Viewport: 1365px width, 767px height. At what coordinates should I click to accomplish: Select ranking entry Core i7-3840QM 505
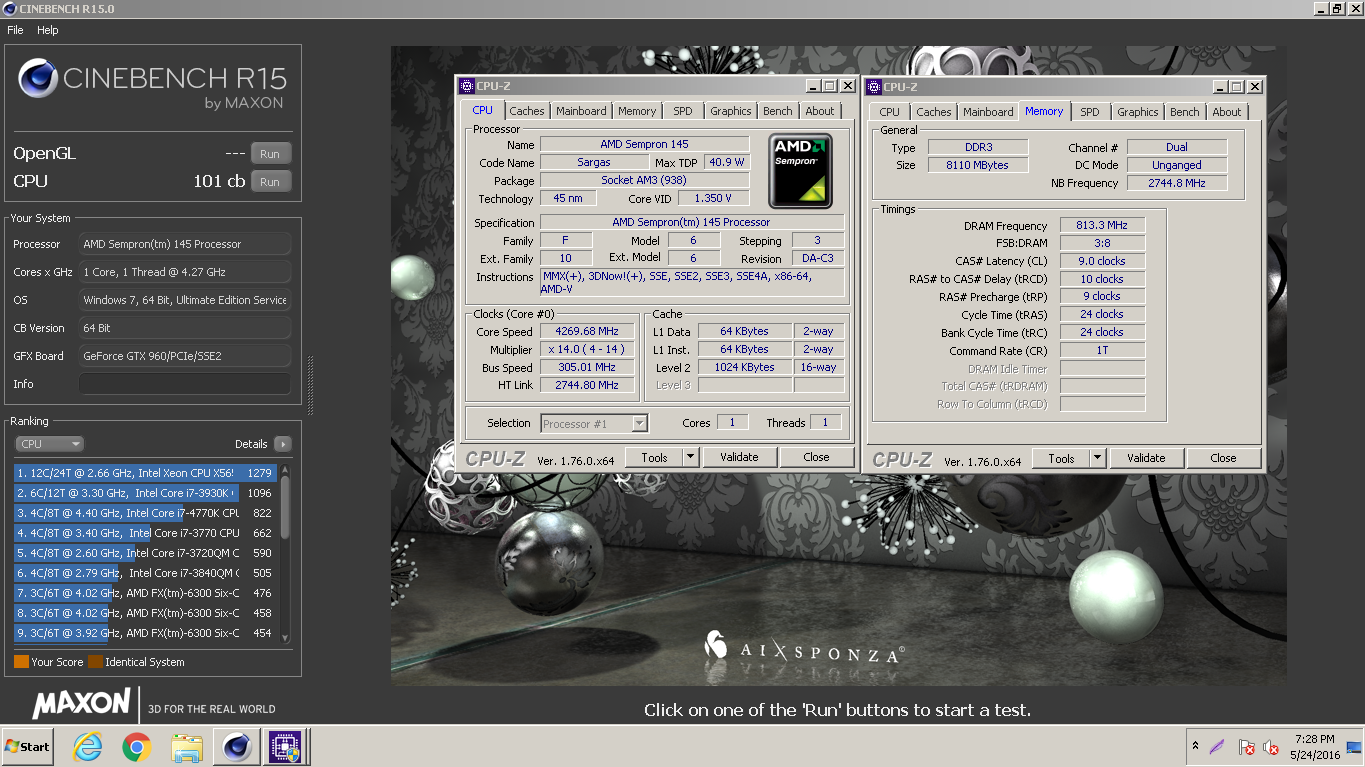click(145, 573)
